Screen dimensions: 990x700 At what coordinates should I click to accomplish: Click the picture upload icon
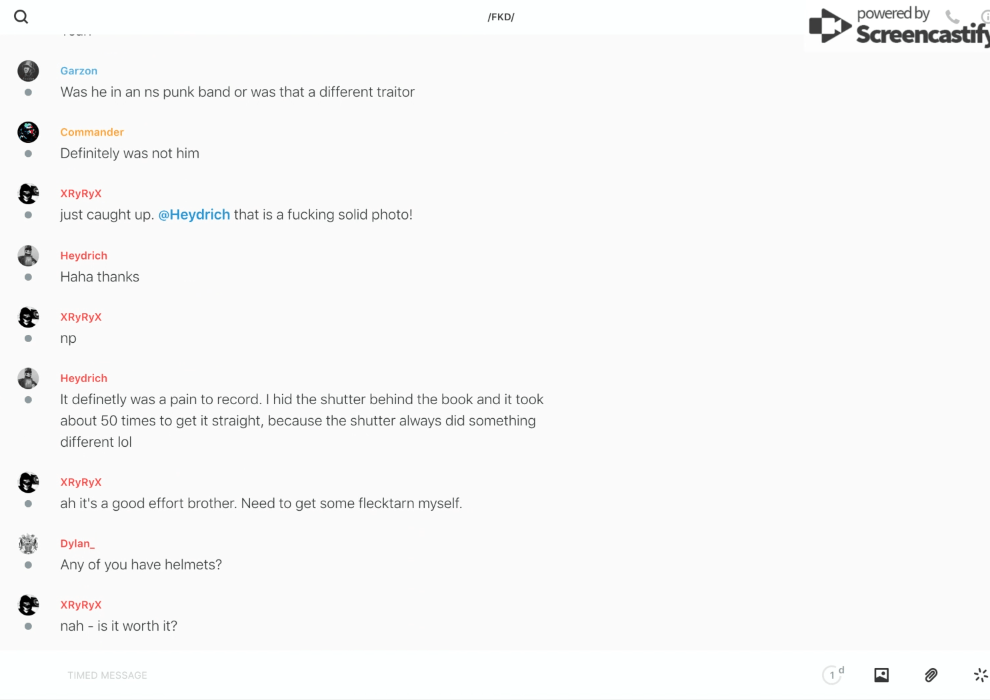pos(881,675)
